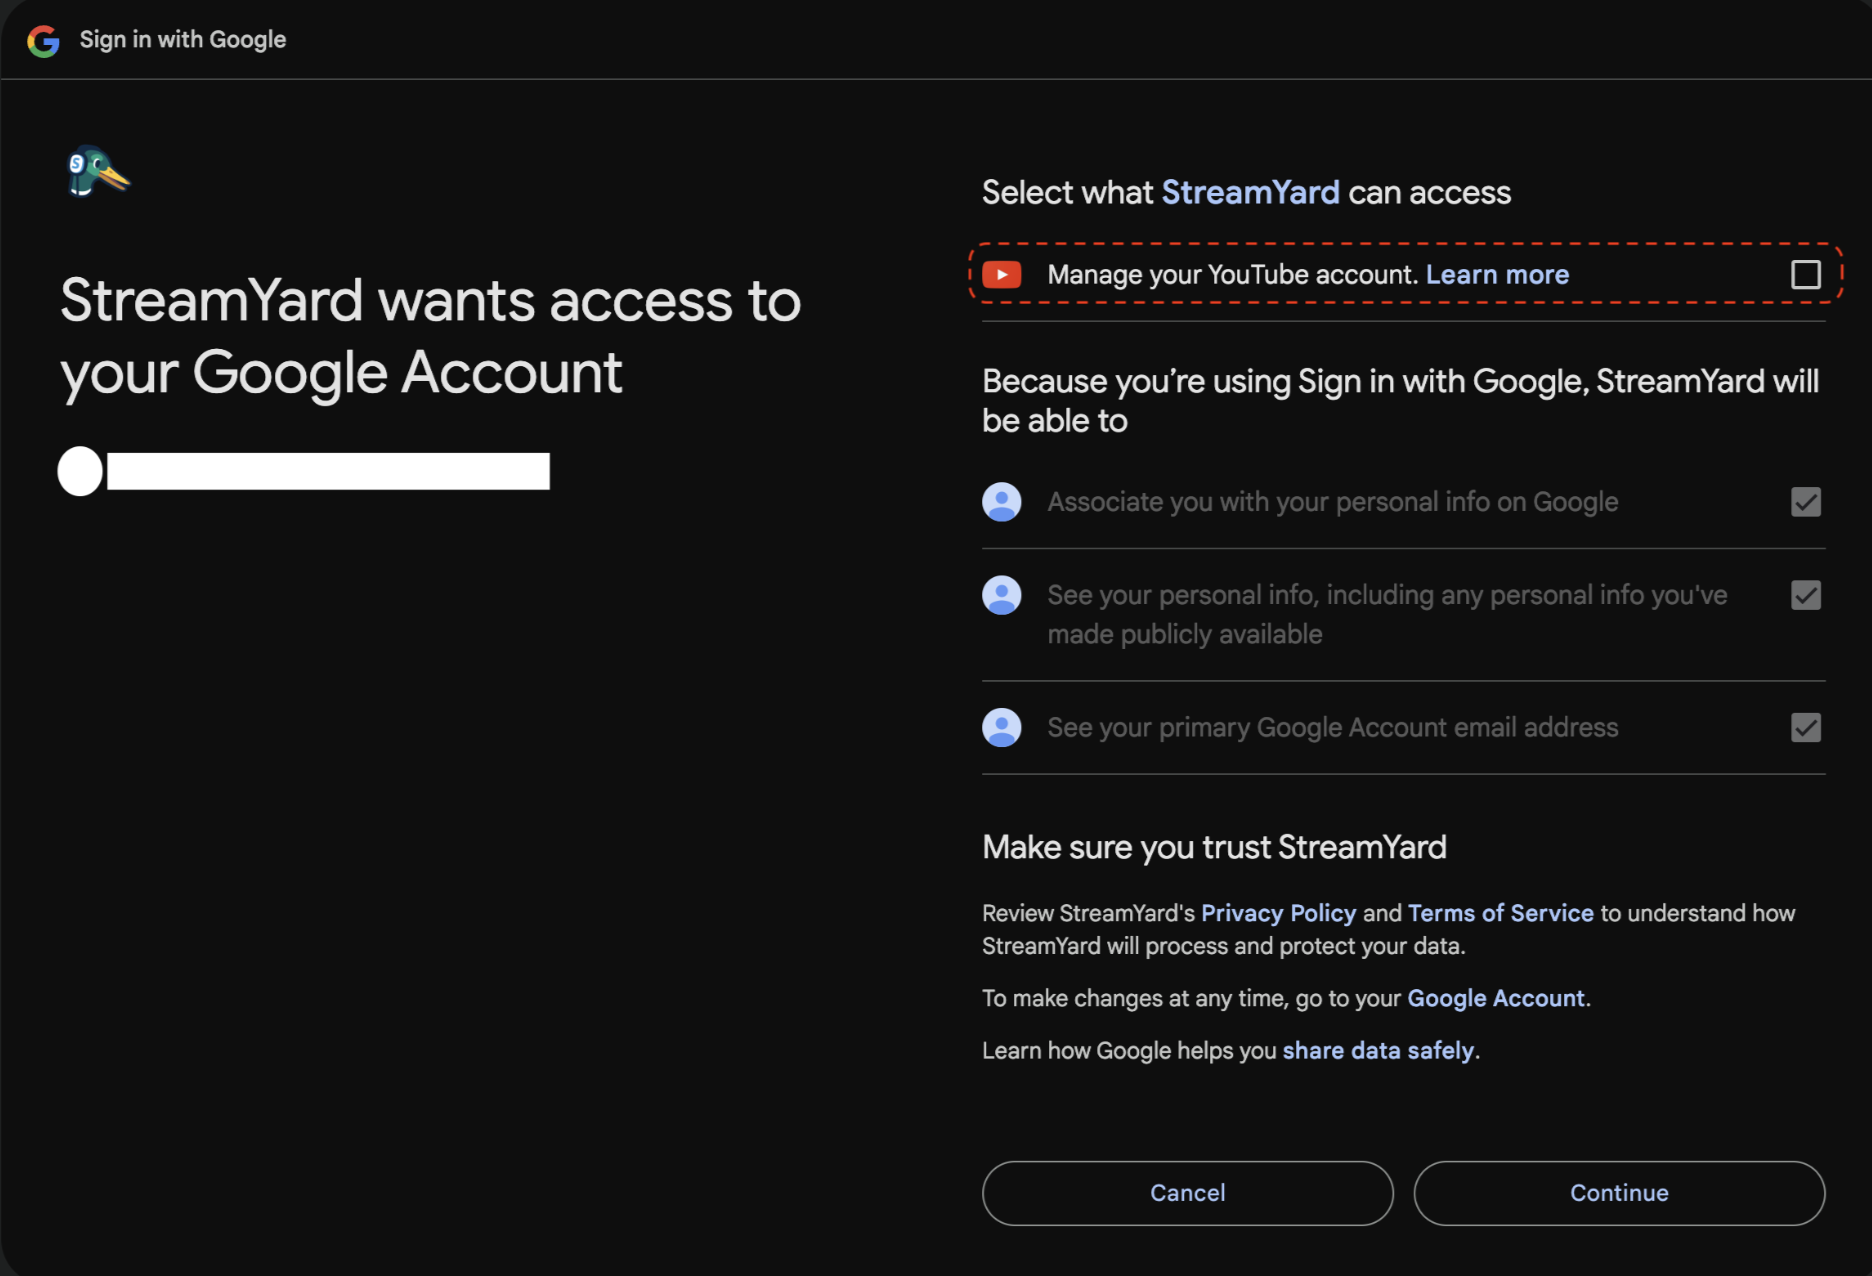
Task: Click the "See your primary Google Account email" checkbox
Action: (x=1805, y=728)
